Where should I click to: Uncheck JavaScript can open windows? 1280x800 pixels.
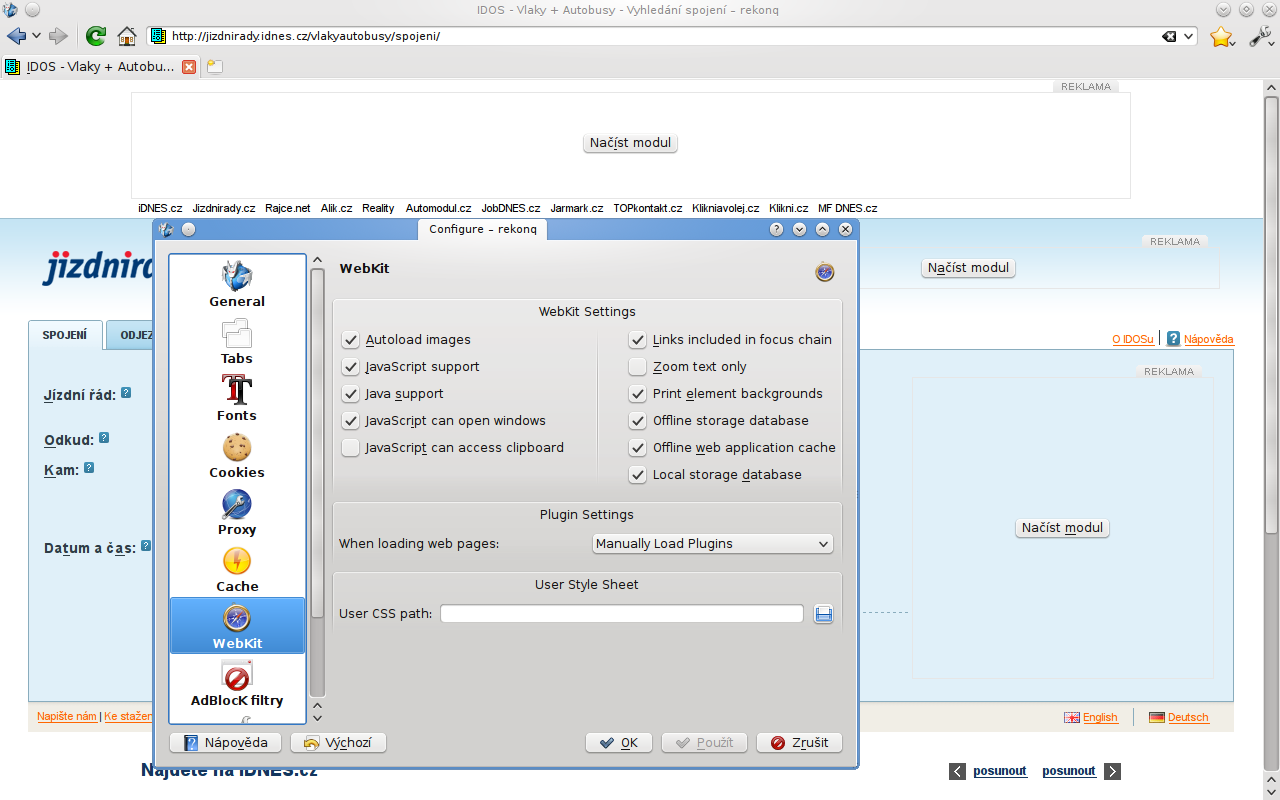[350, 421]
